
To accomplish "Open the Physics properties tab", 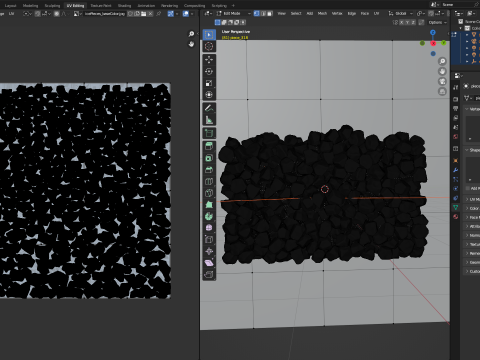I will pos(456,189).
